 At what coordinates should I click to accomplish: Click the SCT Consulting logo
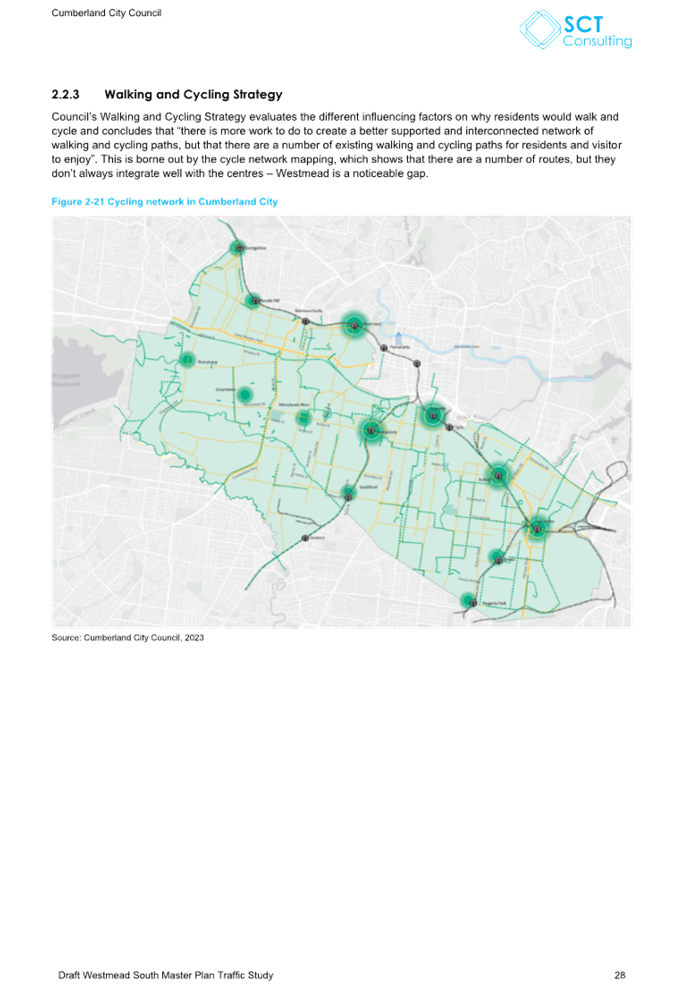[575, 30]
